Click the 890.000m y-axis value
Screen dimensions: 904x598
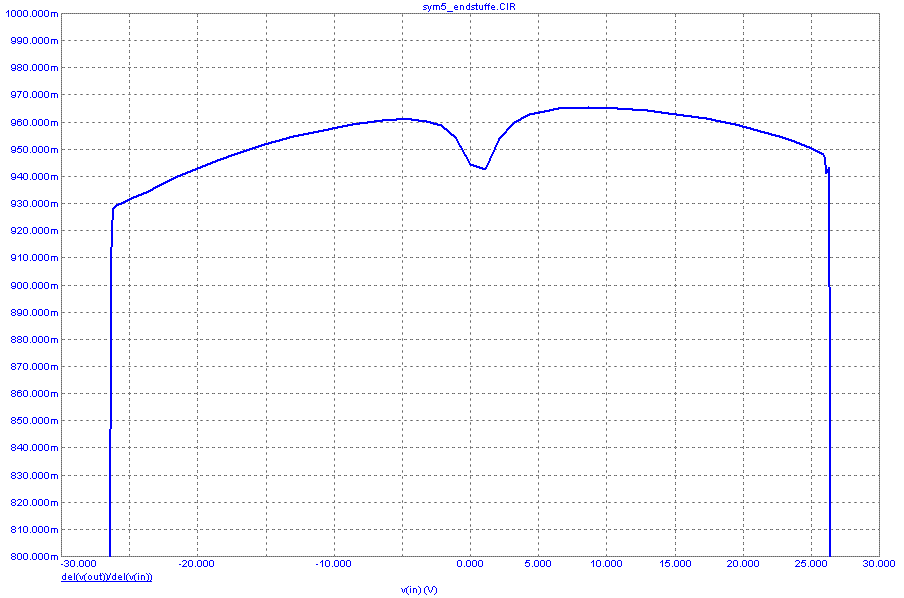[35, 313]
